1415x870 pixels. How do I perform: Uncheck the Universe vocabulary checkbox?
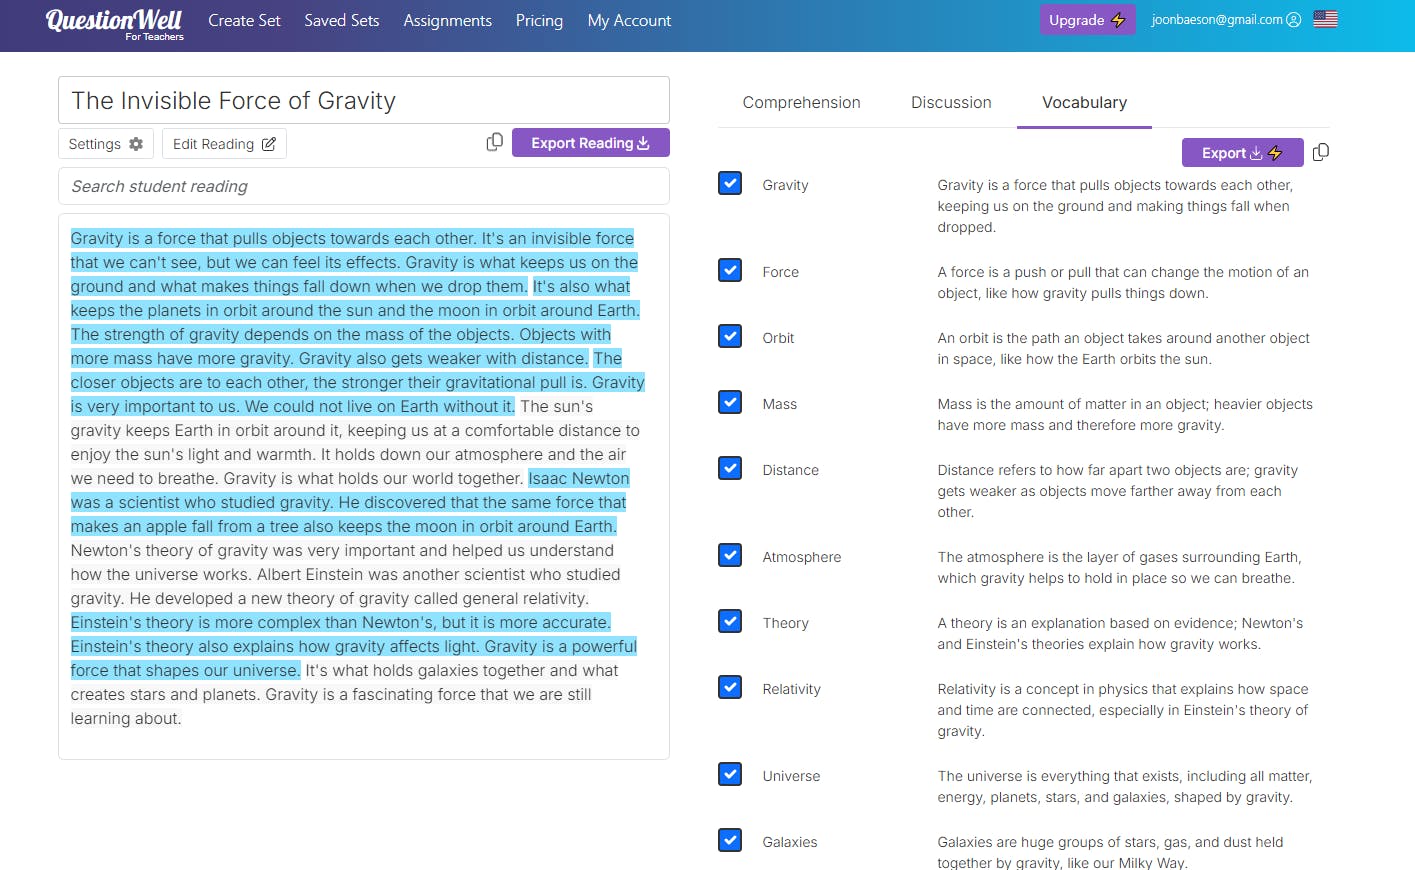(730, 774)
